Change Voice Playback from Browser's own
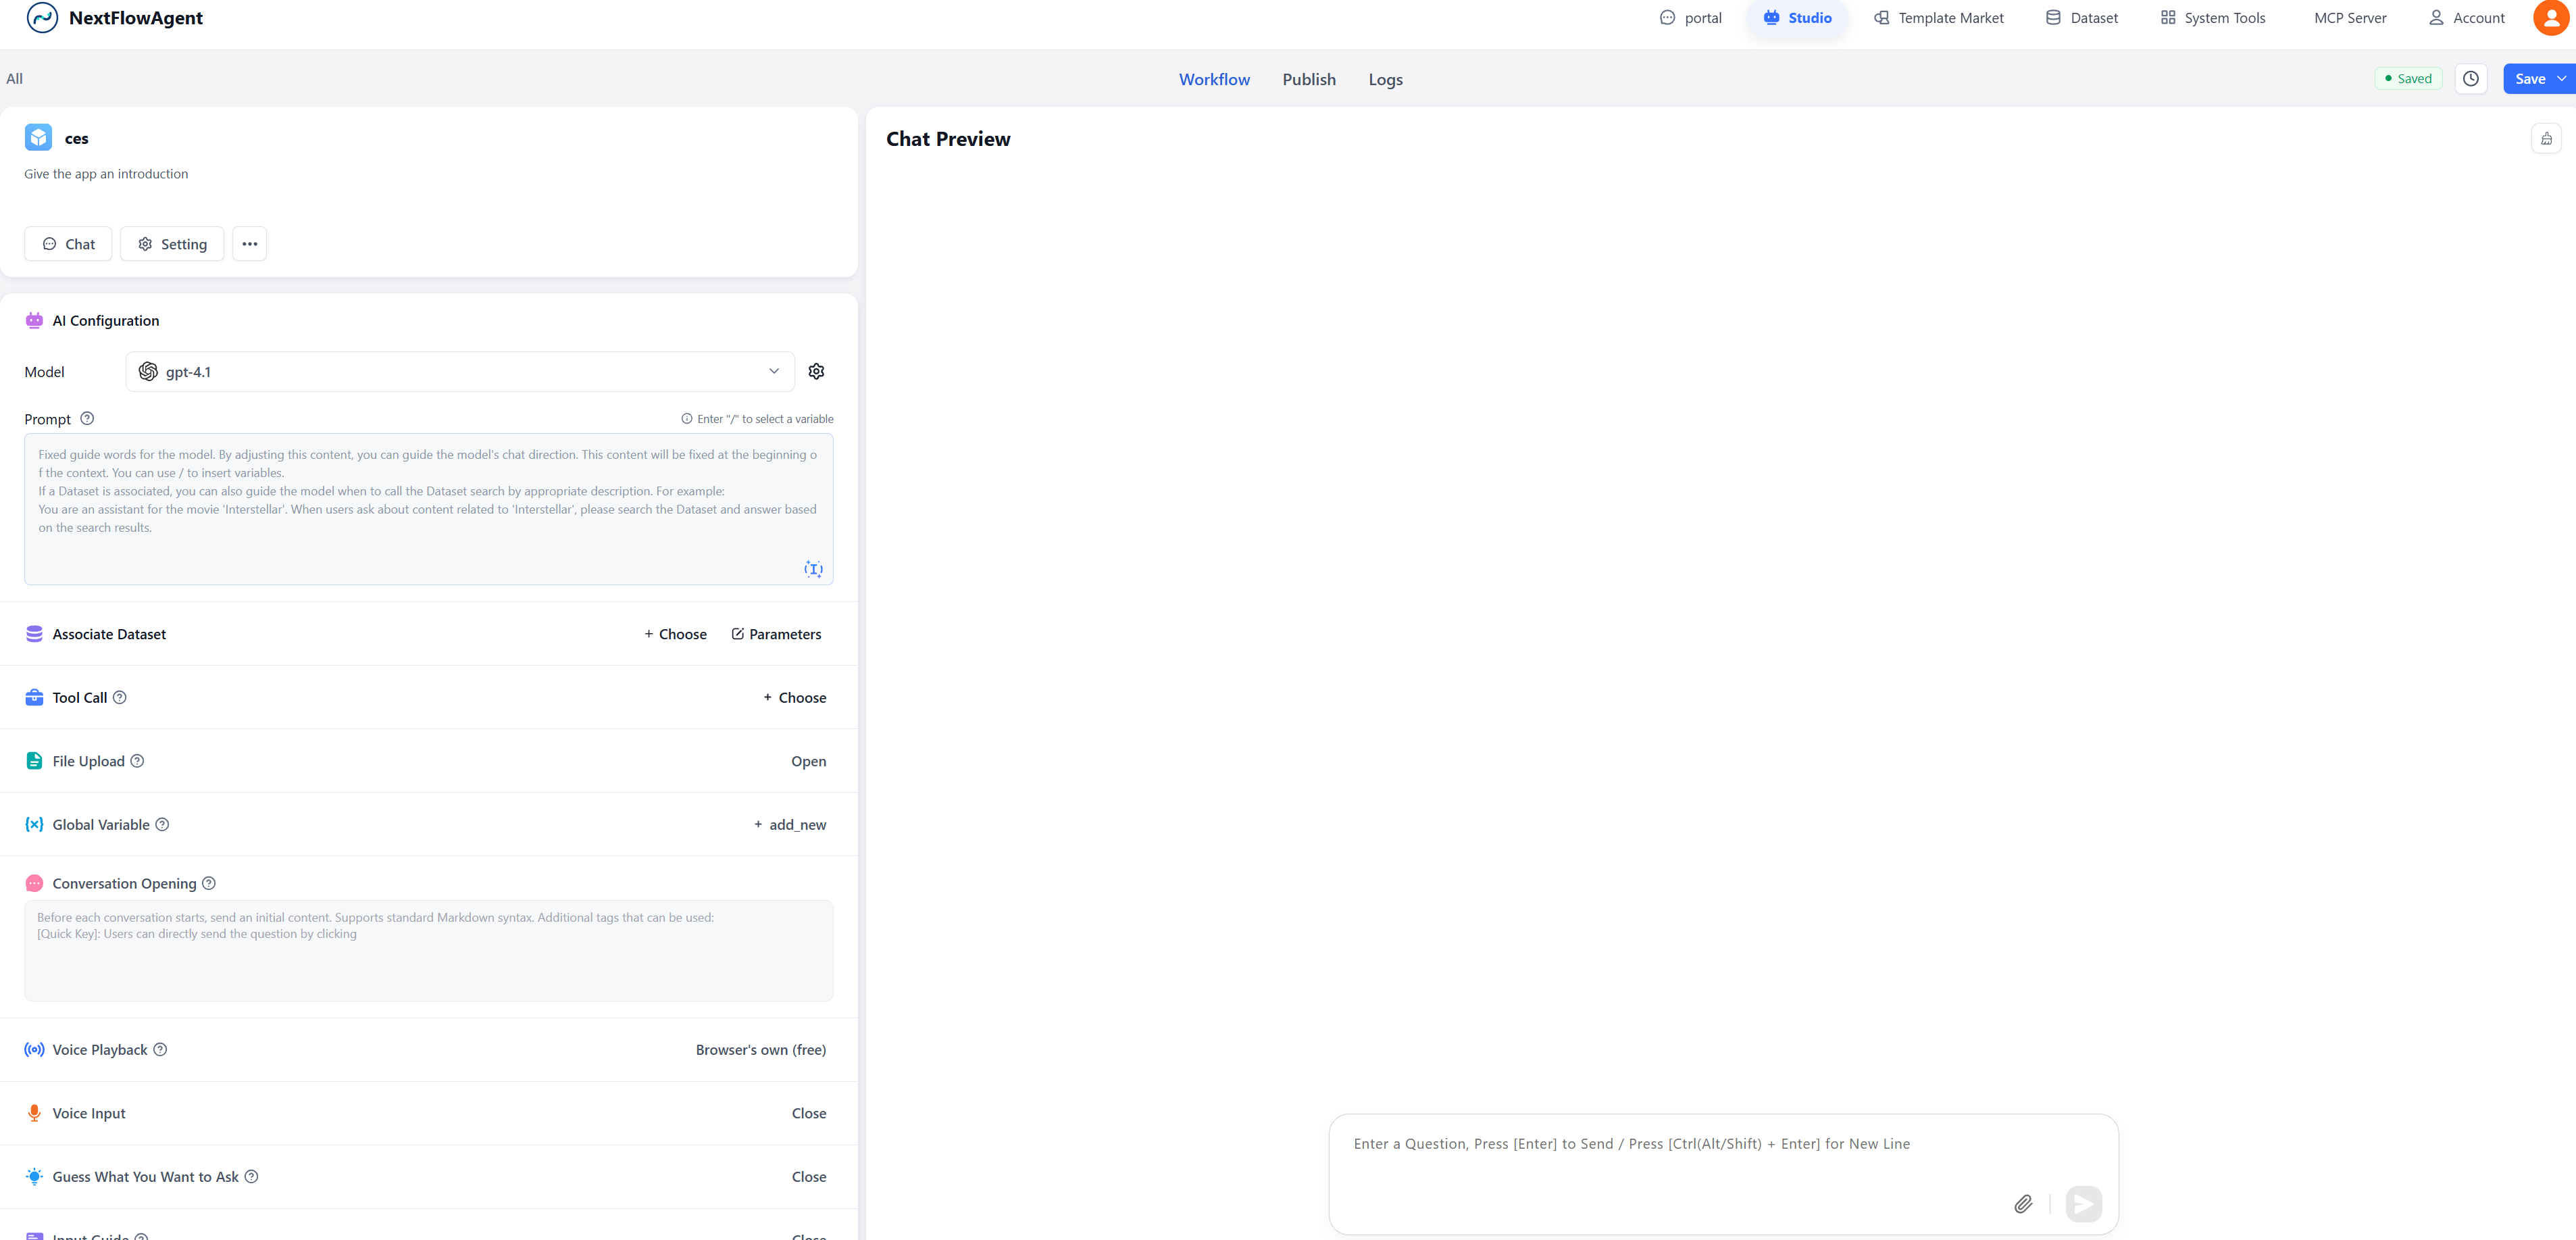 (760, 1049)
